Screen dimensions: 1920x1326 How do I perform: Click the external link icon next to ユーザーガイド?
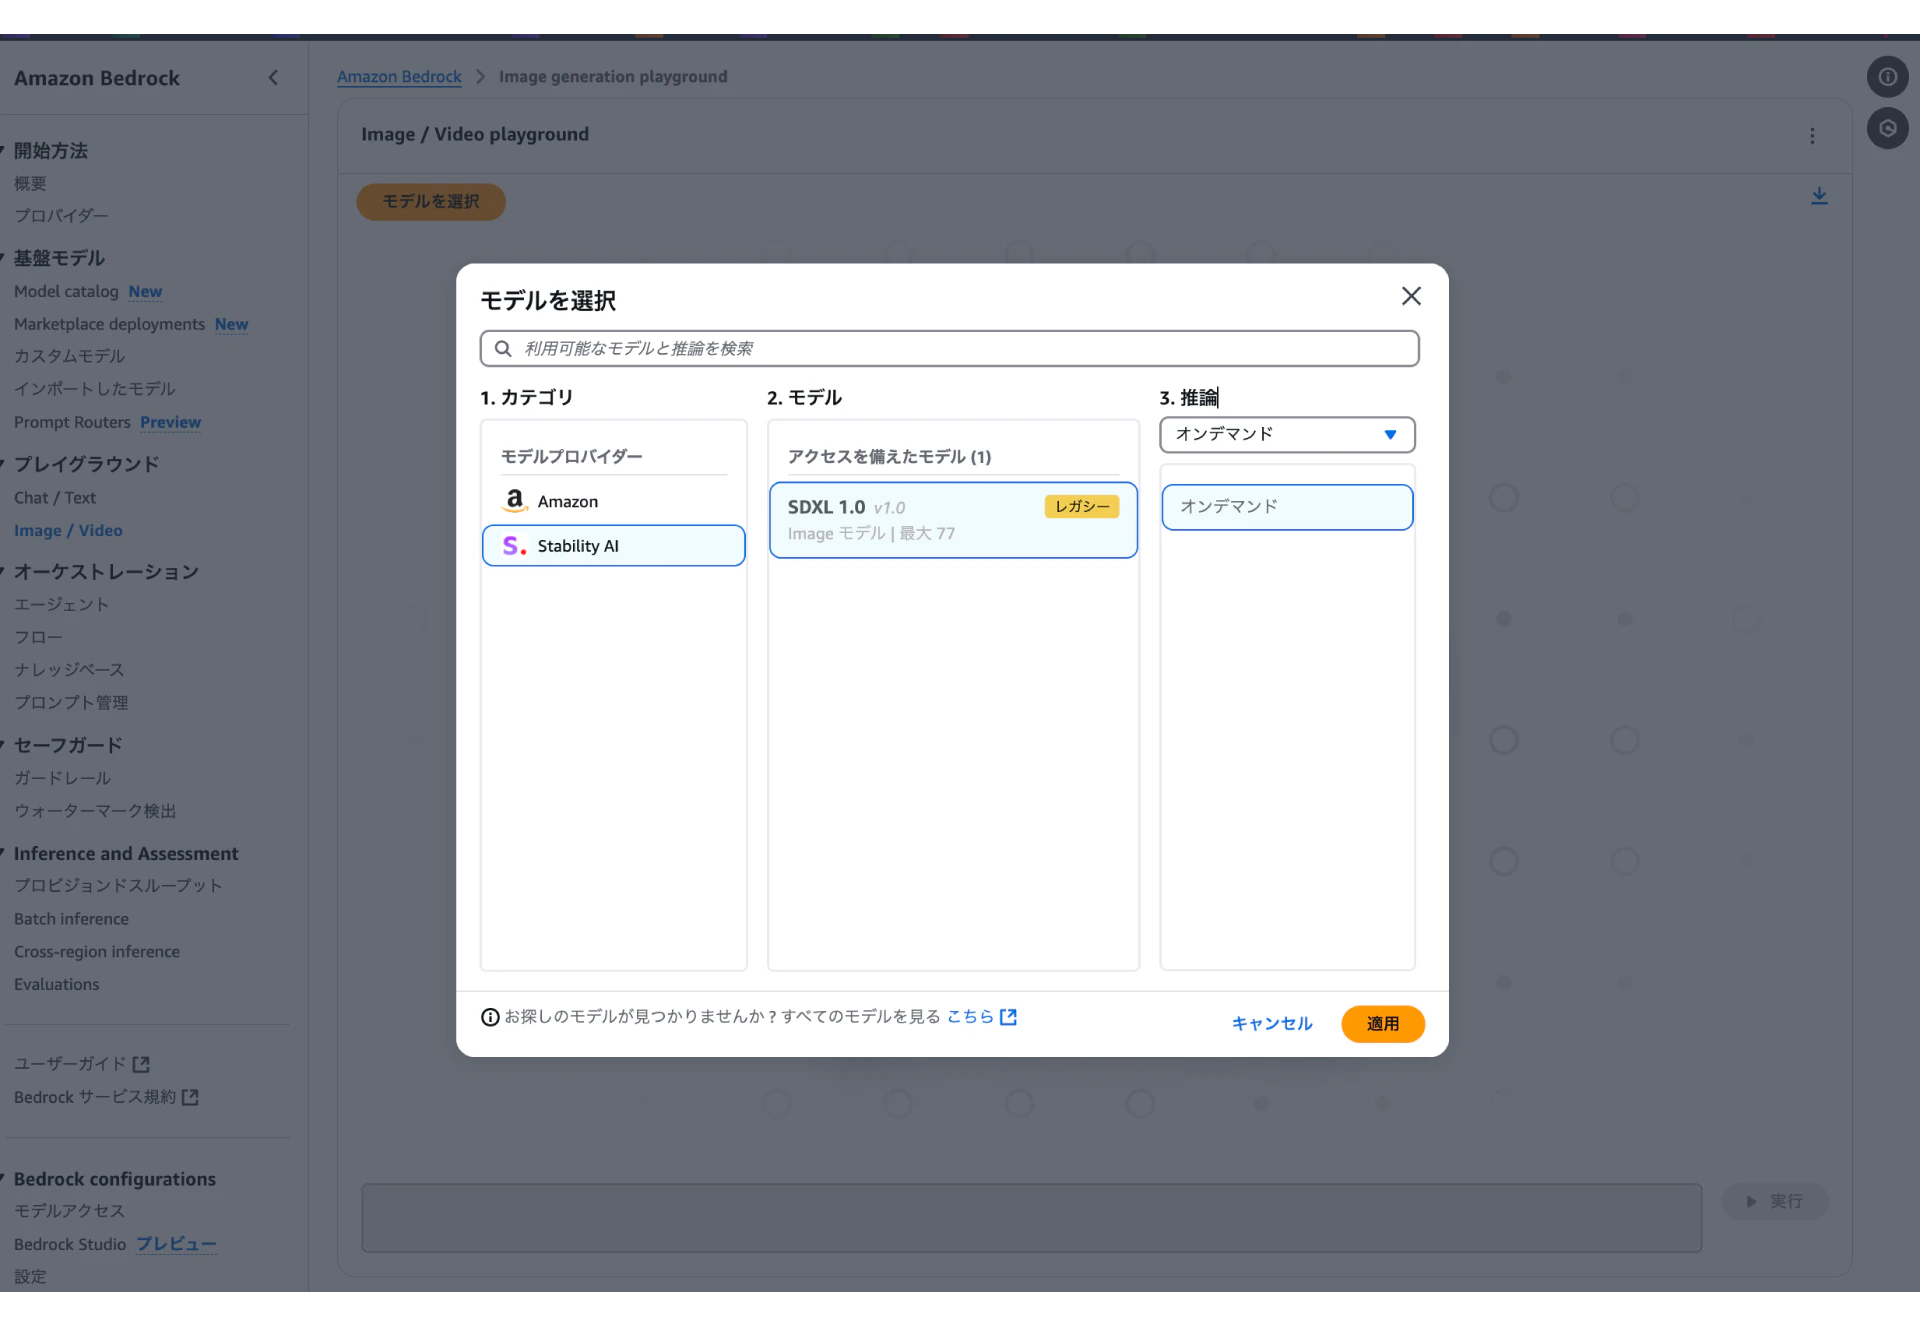tap(141, 1064)
